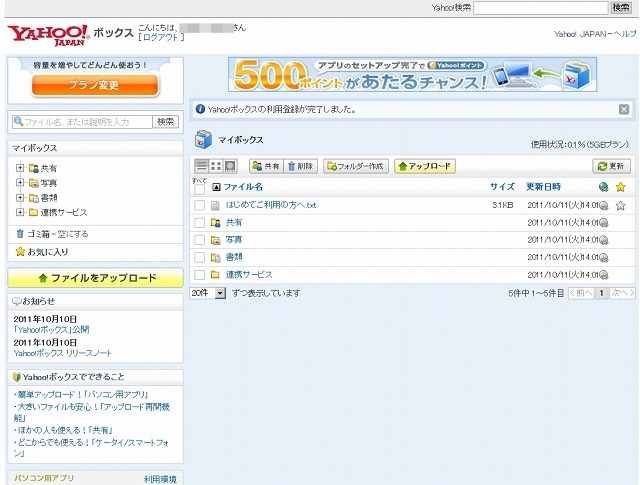
Task: Click the 連携サービス folder icon in file list
Action: [215, 274]
